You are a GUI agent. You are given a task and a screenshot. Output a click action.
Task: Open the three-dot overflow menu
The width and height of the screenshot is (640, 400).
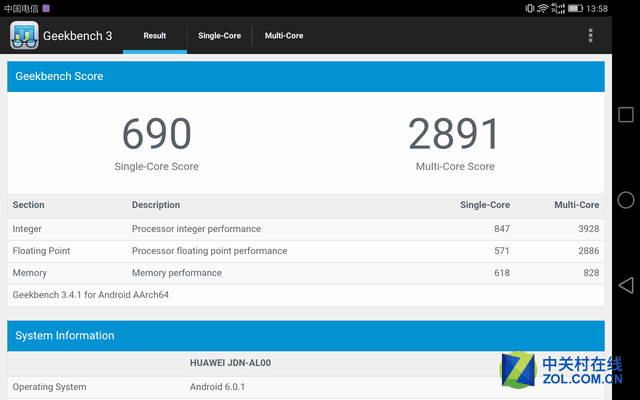(590, 36)
